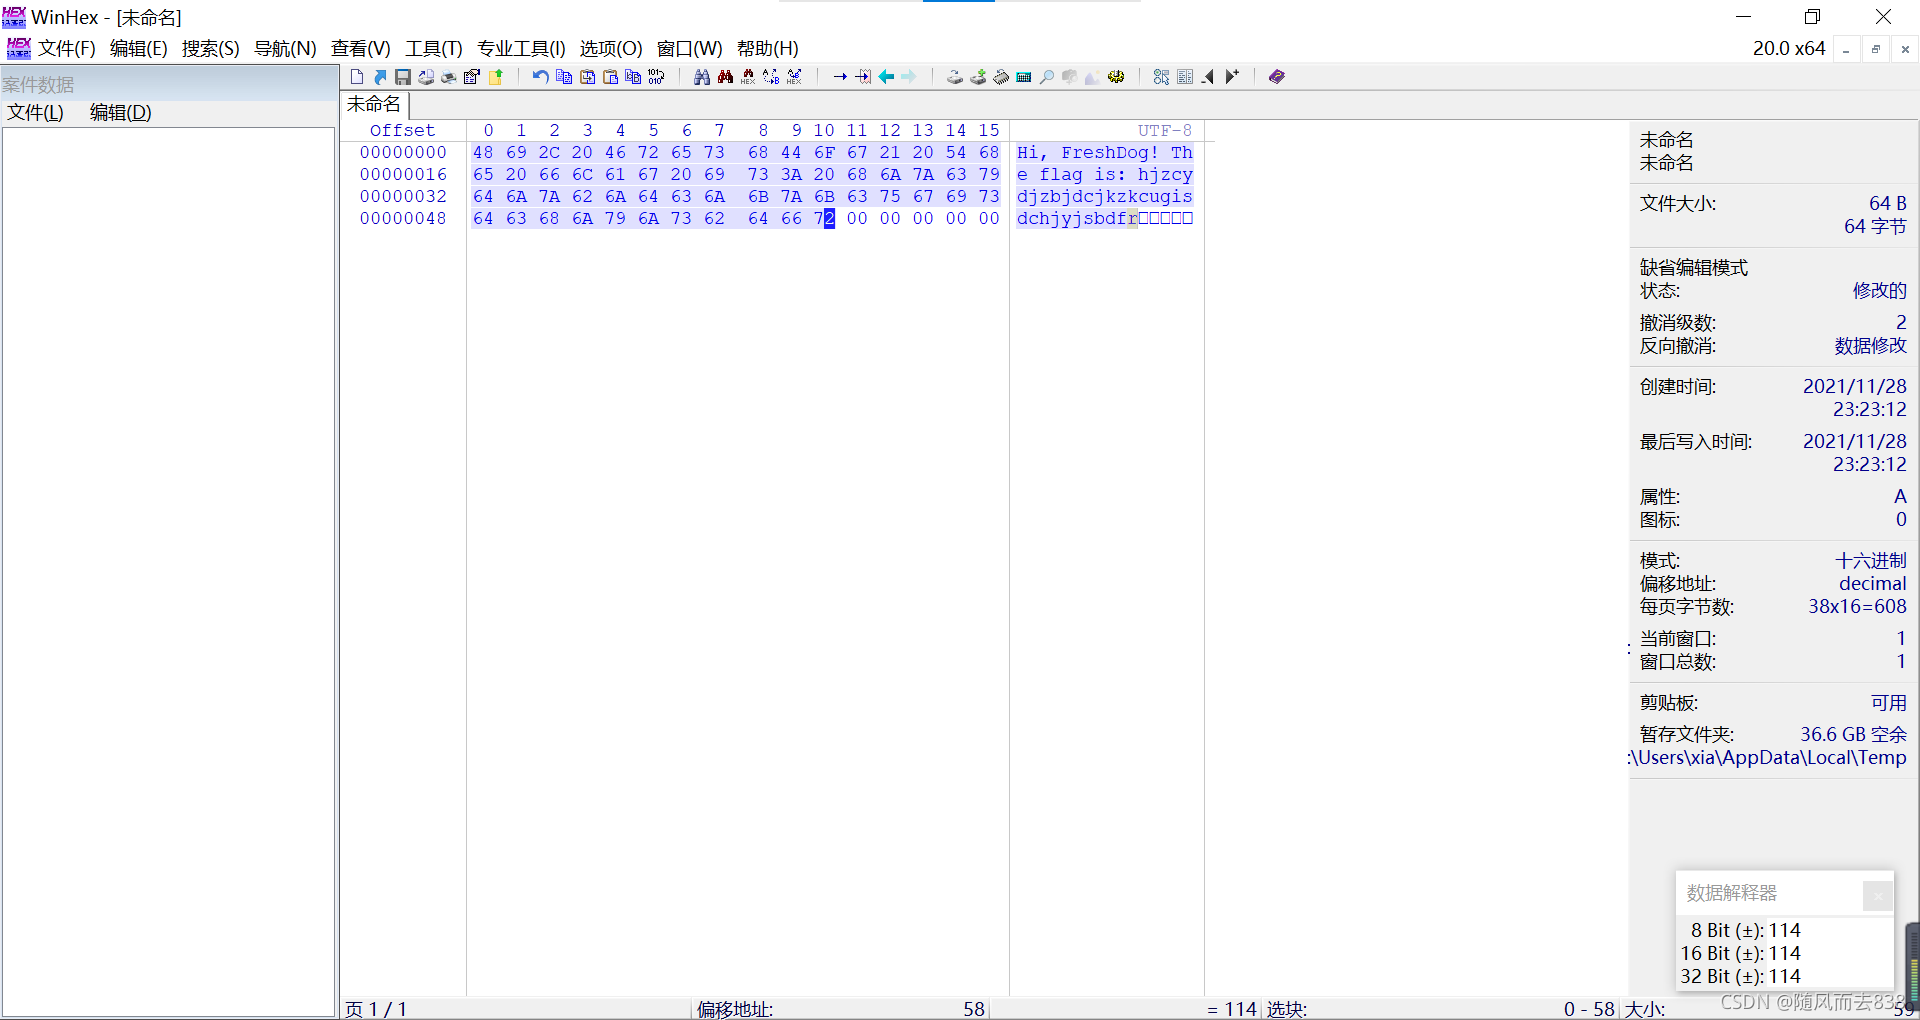Create a new file with the blank page icon
This screenshot has width=1920, height=1020.
point(357,77)
